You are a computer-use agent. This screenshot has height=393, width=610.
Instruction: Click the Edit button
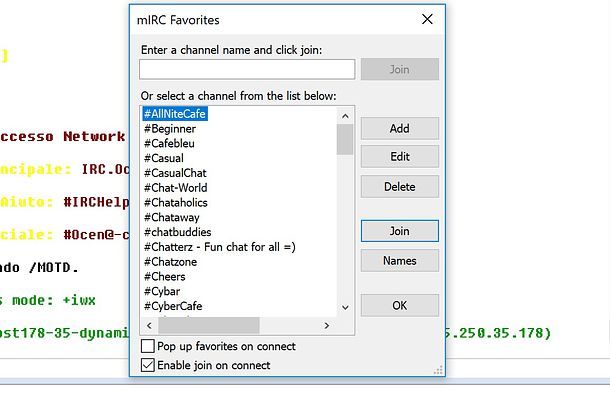click(x=400, y=156)
